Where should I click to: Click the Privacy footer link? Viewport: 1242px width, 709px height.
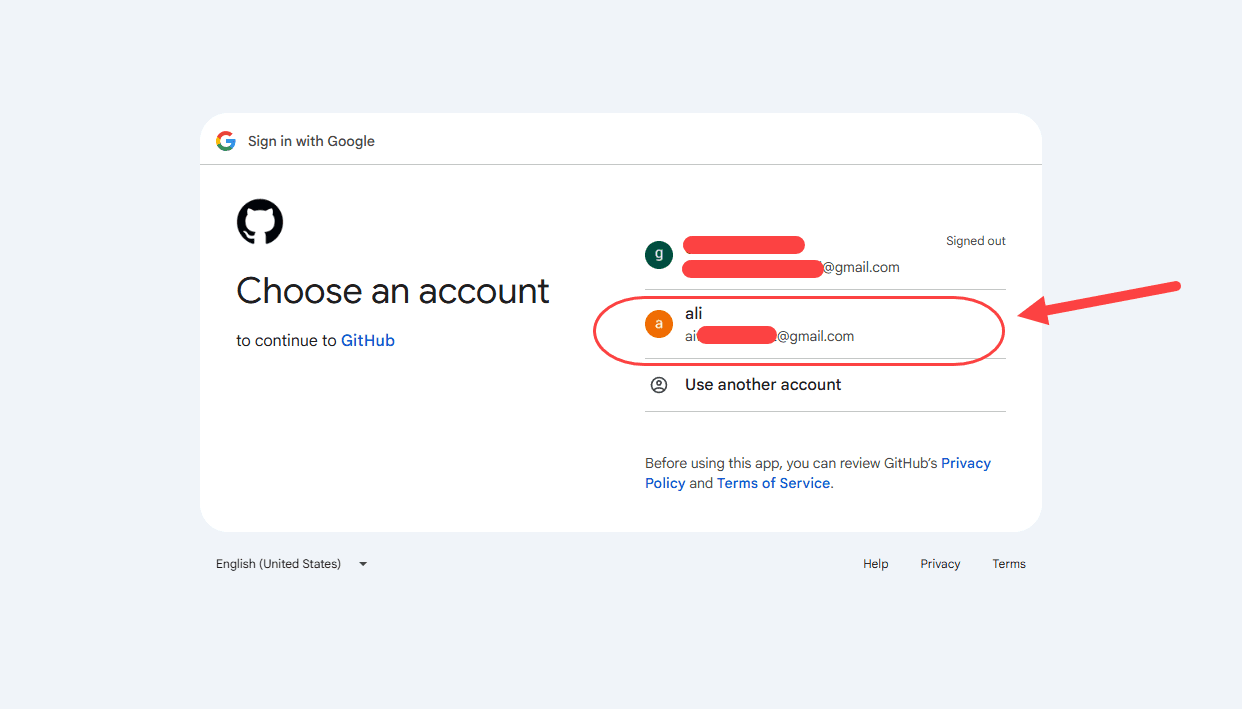940,564
